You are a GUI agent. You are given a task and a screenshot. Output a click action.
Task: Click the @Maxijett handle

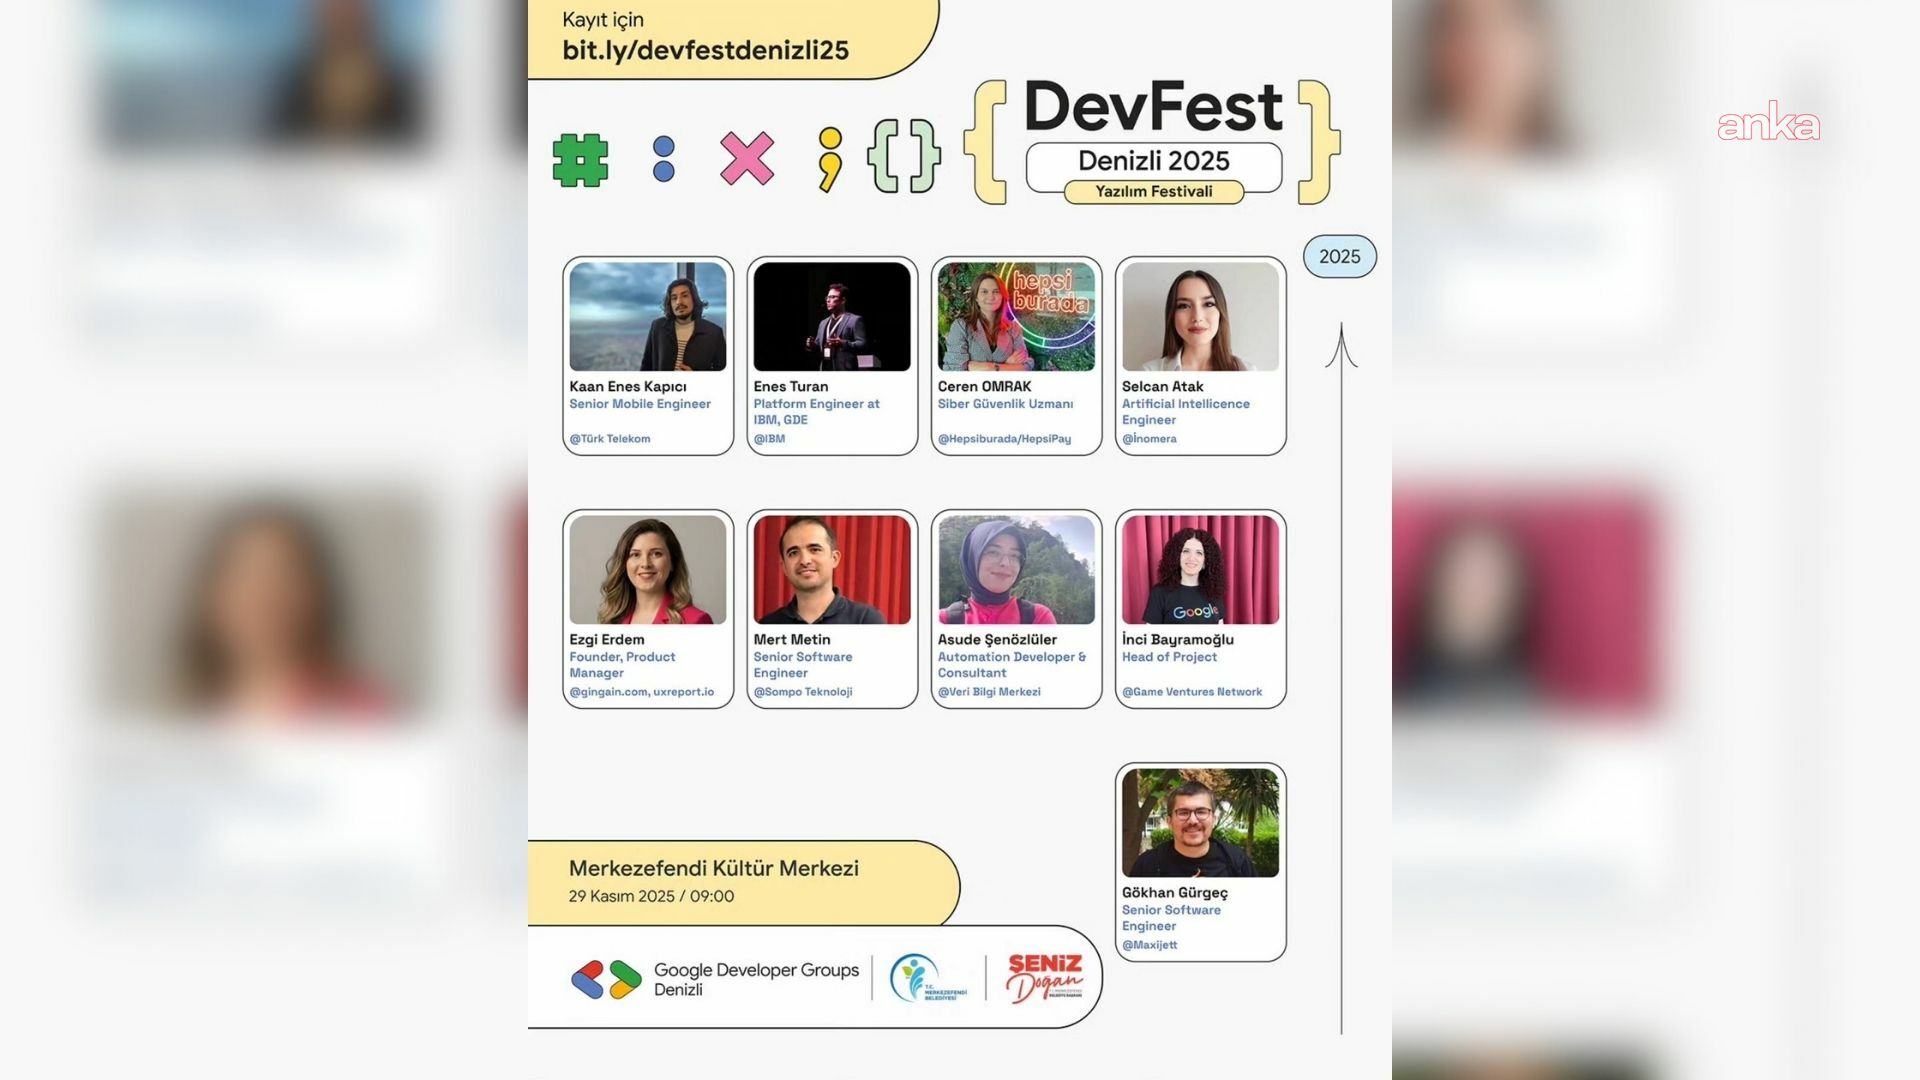click(x=1149, y=945)
